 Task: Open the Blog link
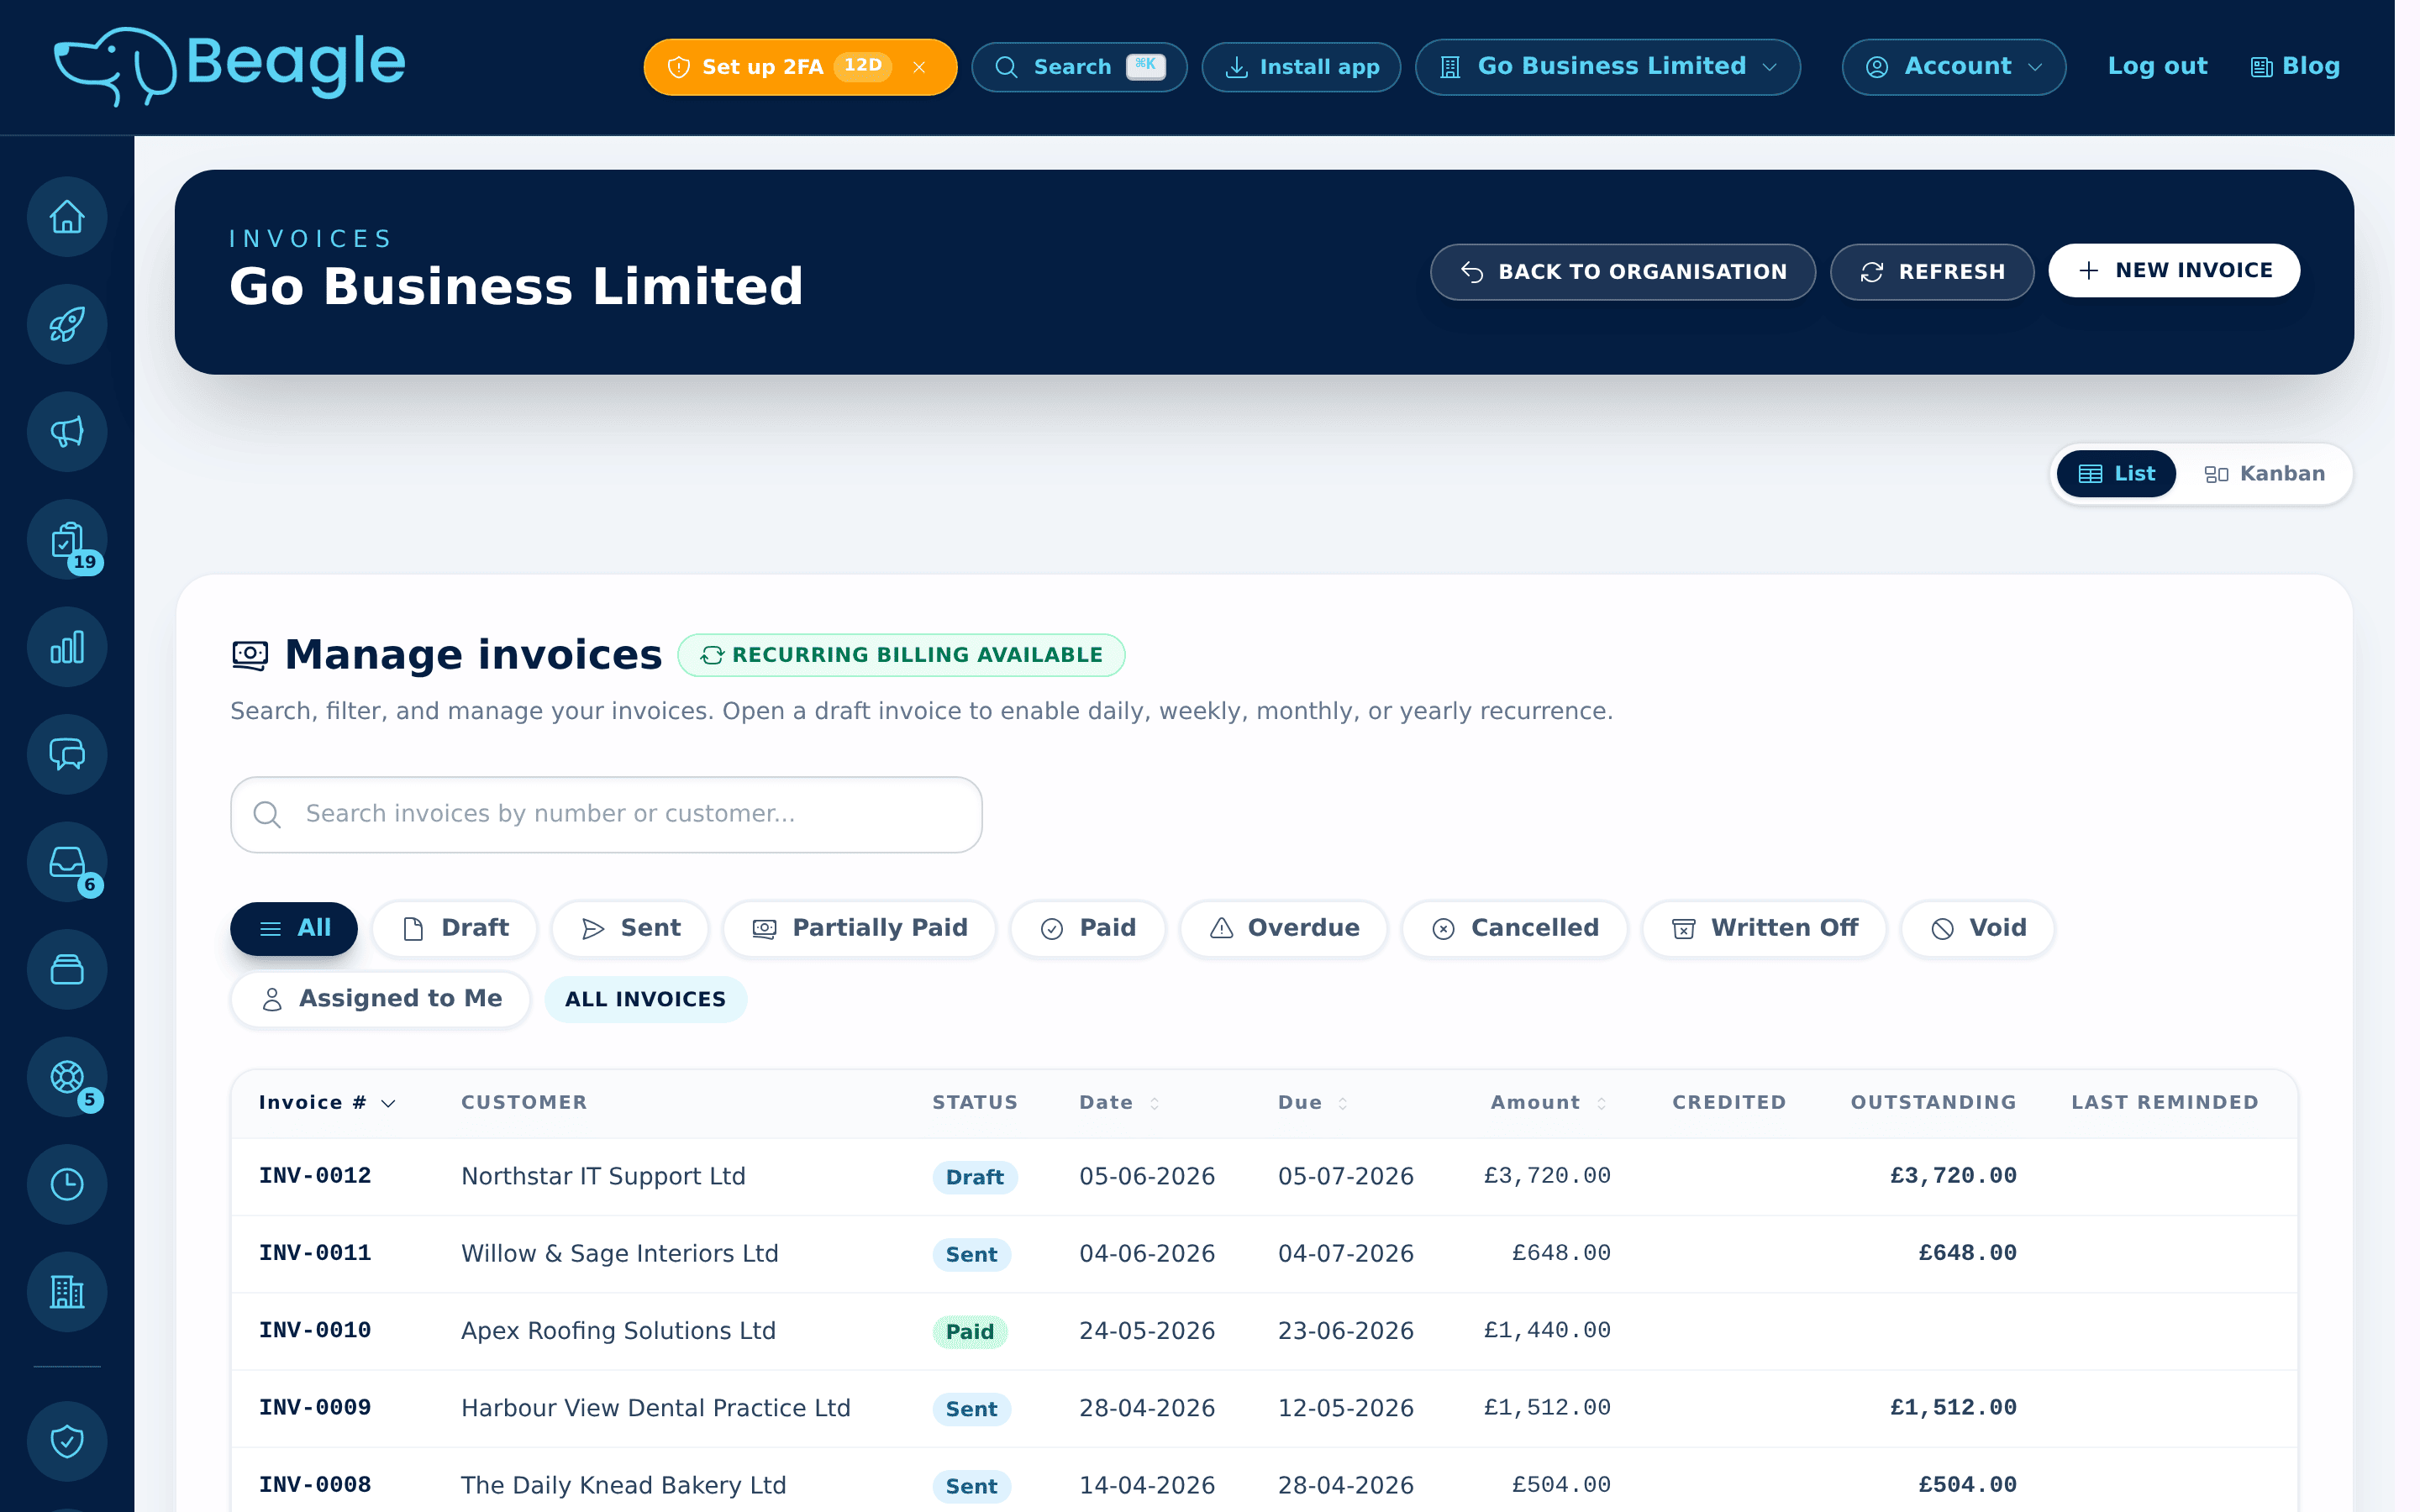coord(2295,66)
